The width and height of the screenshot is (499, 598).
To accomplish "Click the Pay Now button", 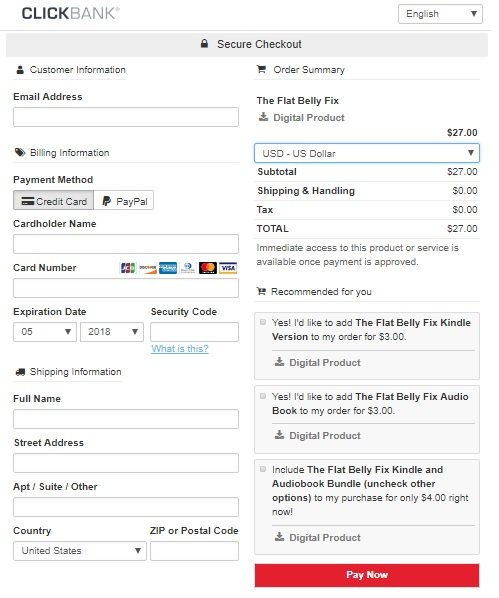I will [x=367, y=575].
